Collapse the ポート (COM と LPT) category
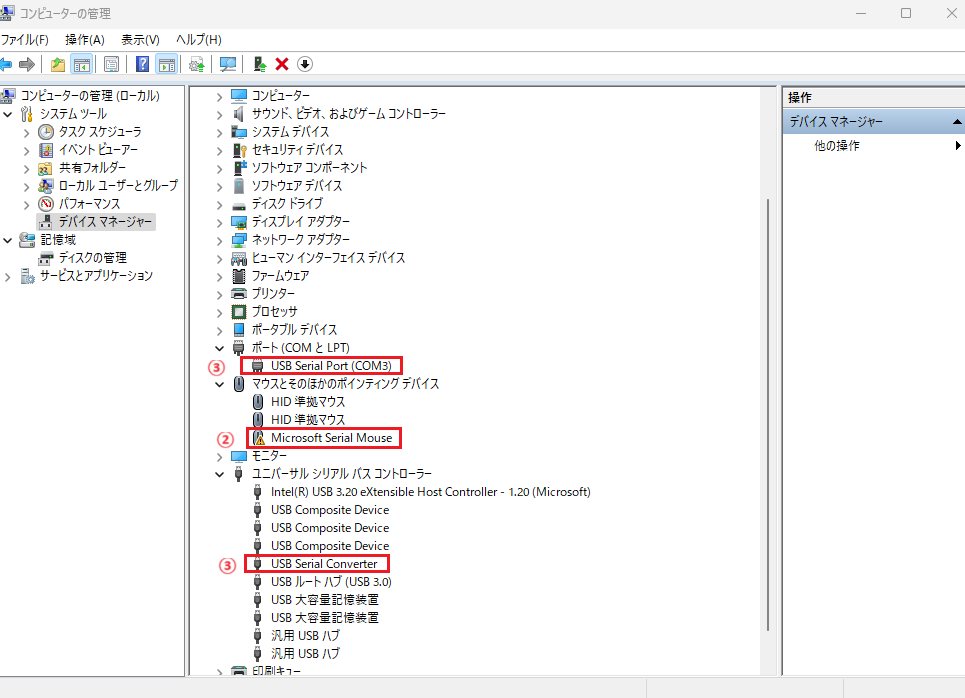This screenshot has height=698, width=965. tap(220, 348)
